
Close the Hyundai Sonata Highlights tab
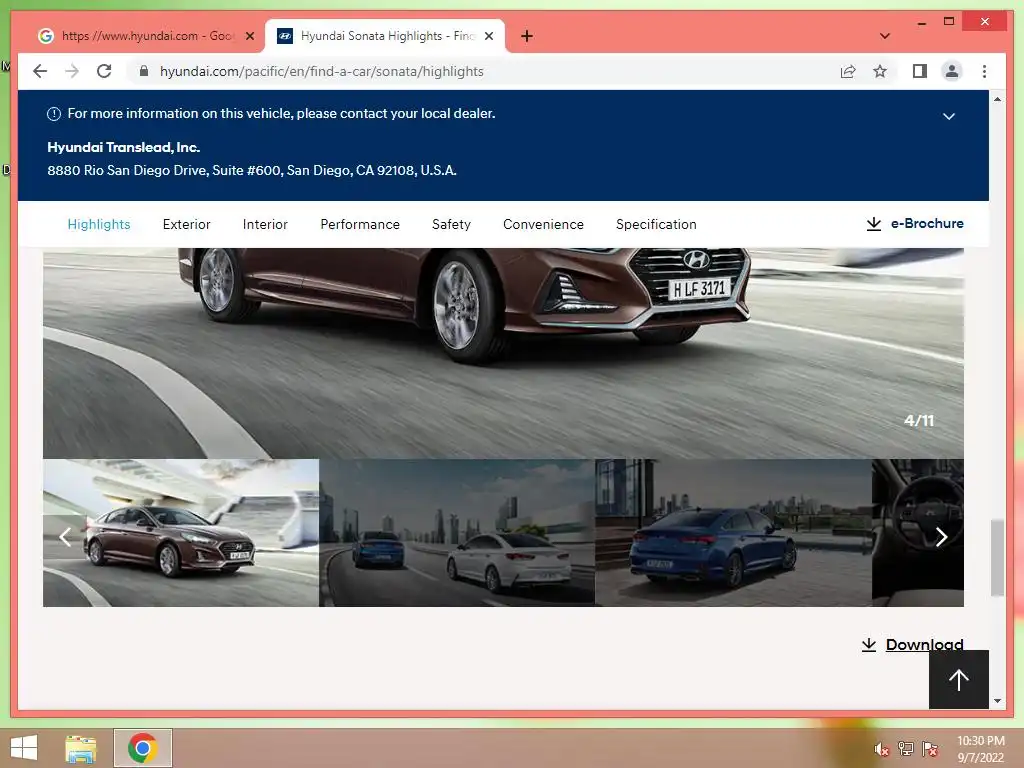pos(488,36)
